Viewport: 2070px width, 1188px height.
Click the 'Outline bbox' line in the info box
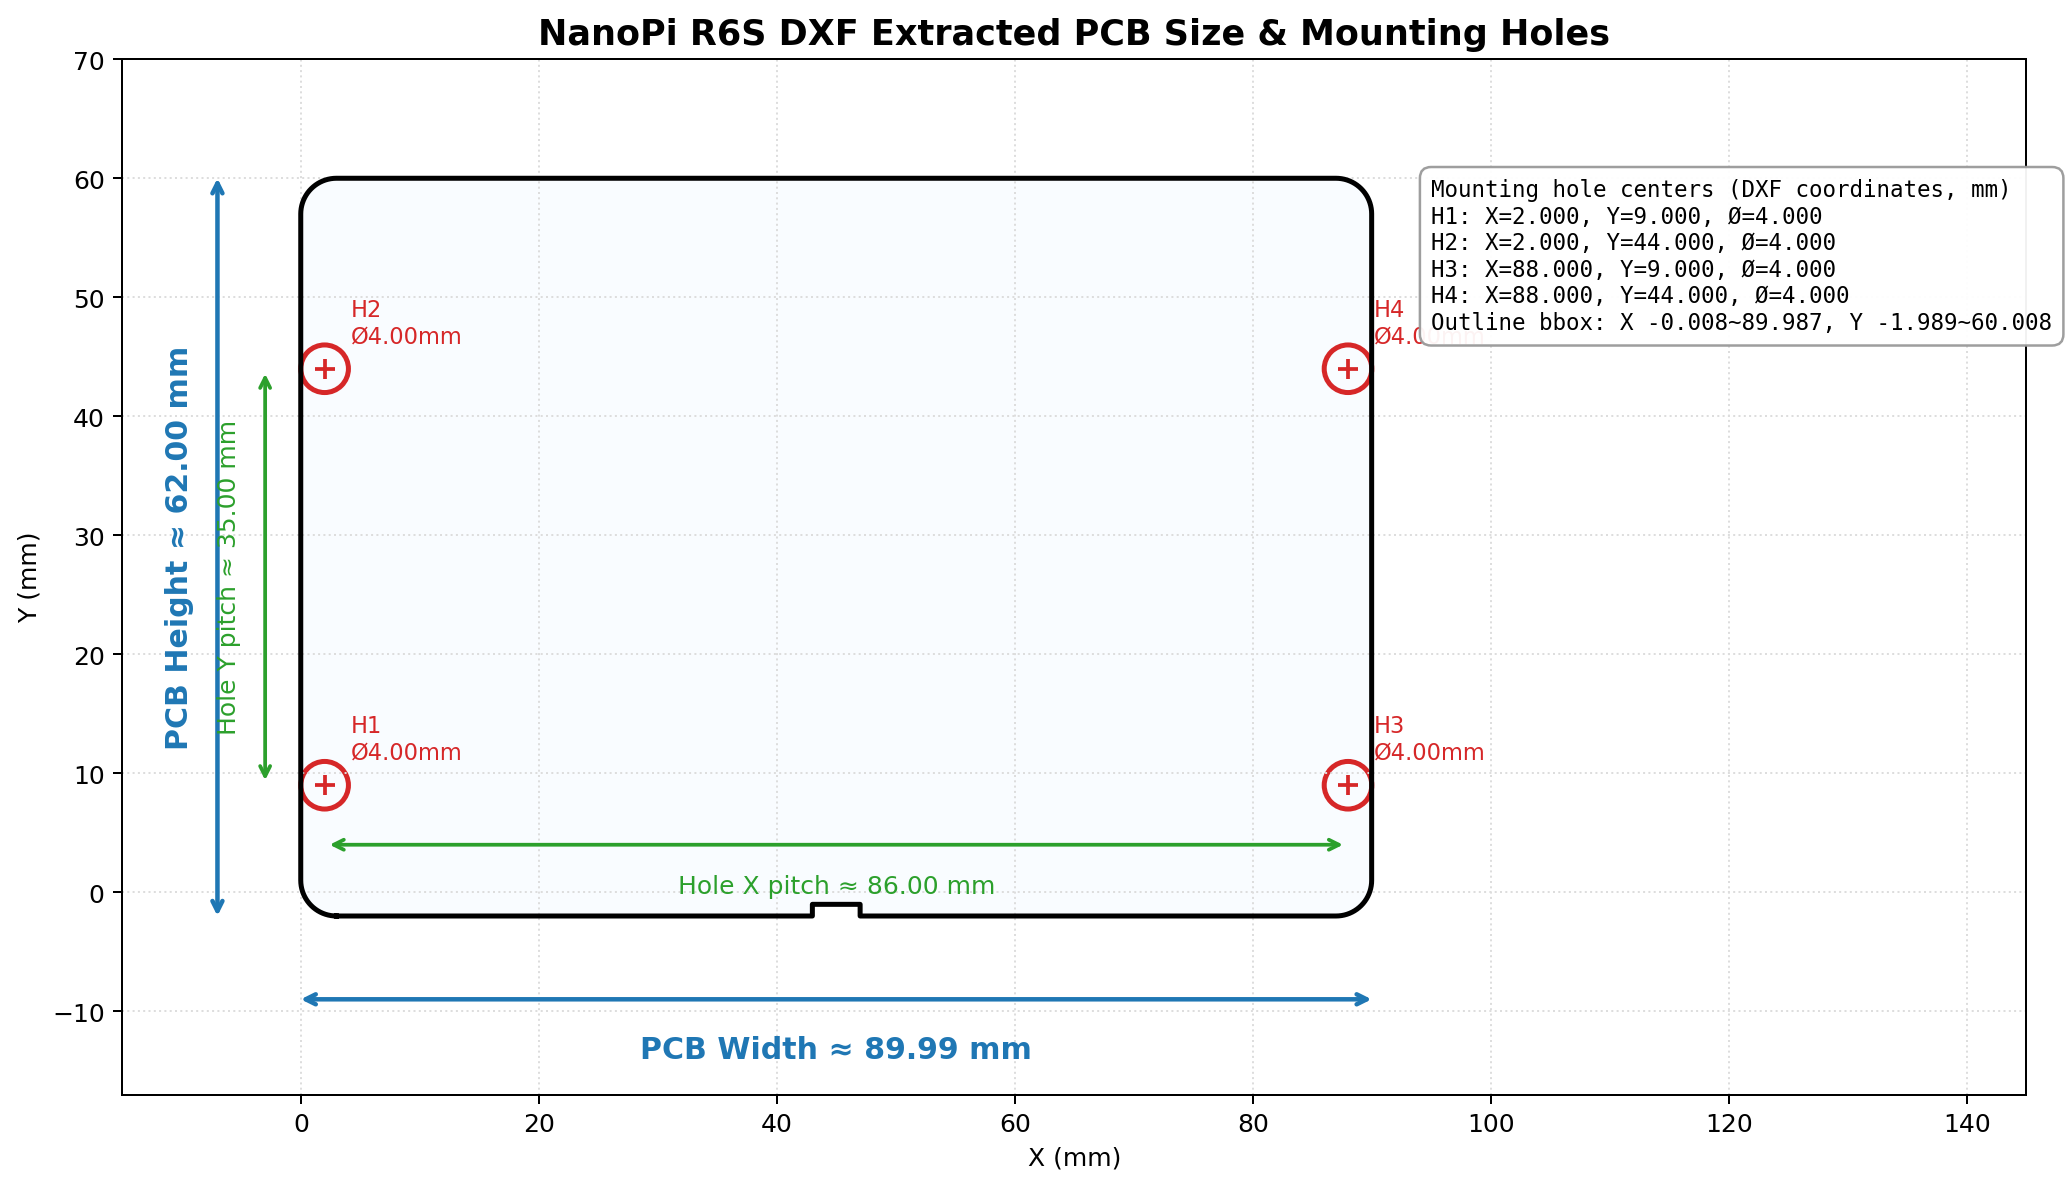point(1741,322)
